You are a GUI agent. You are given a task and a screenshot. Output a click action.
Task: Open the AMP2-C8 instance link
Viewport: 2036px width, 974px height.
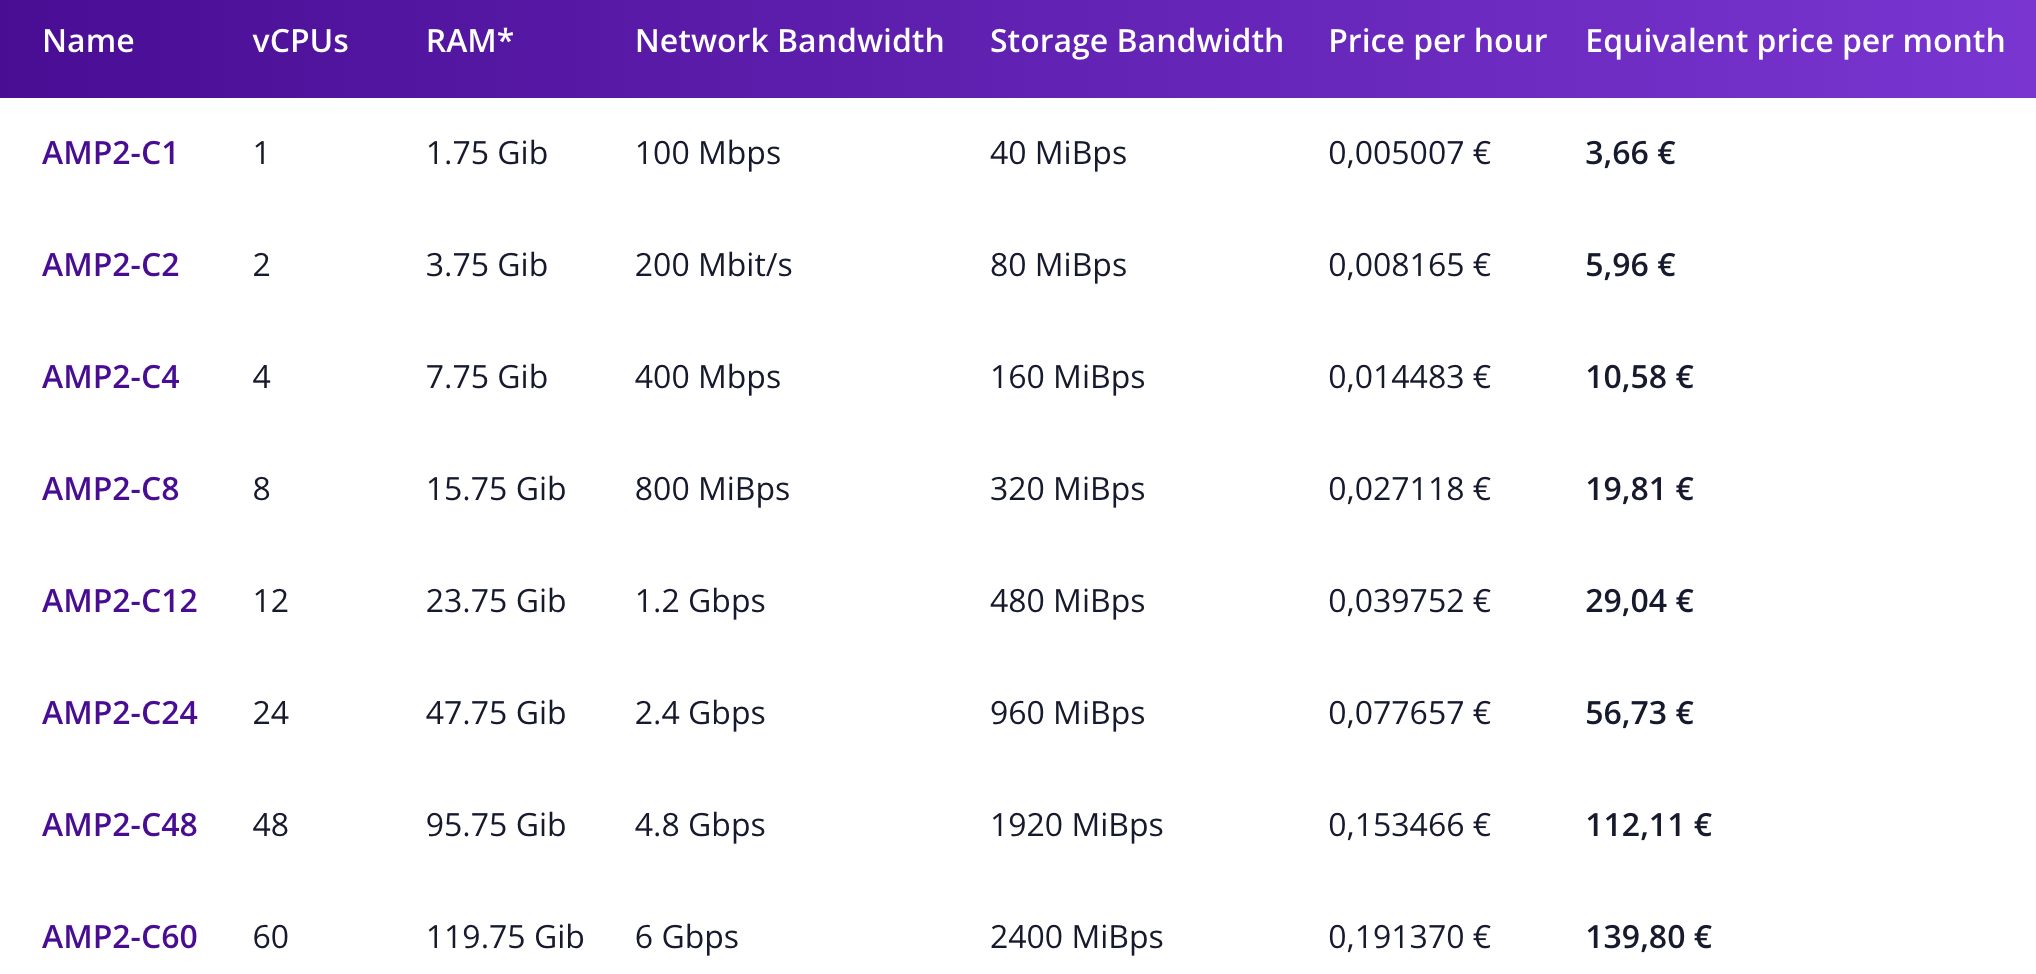pos(111,489)
